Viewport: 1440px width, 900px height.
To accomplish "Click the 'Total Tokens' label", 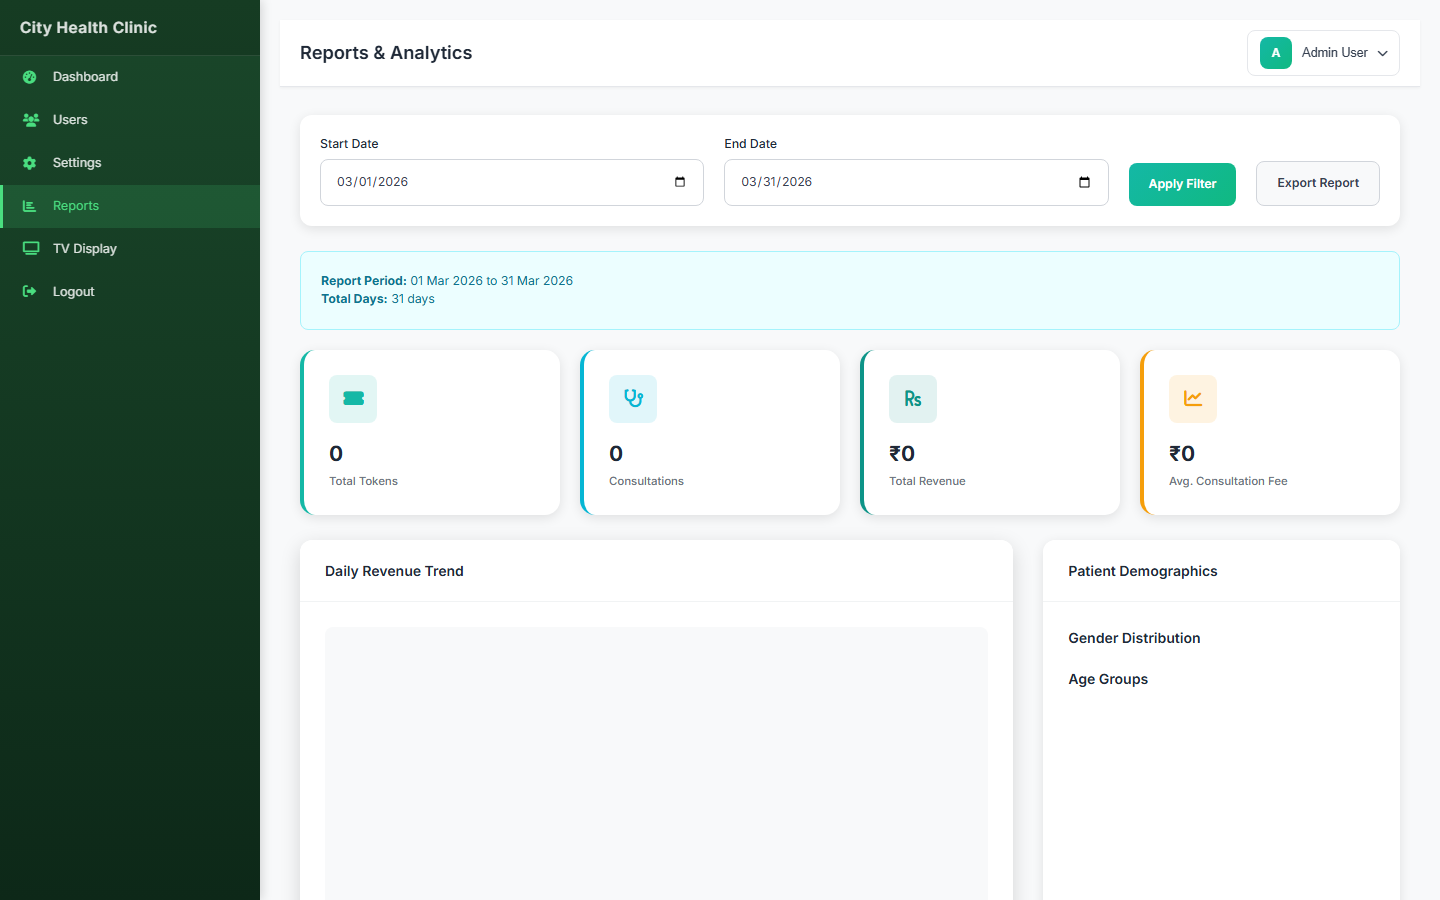I will coord(363,481).
